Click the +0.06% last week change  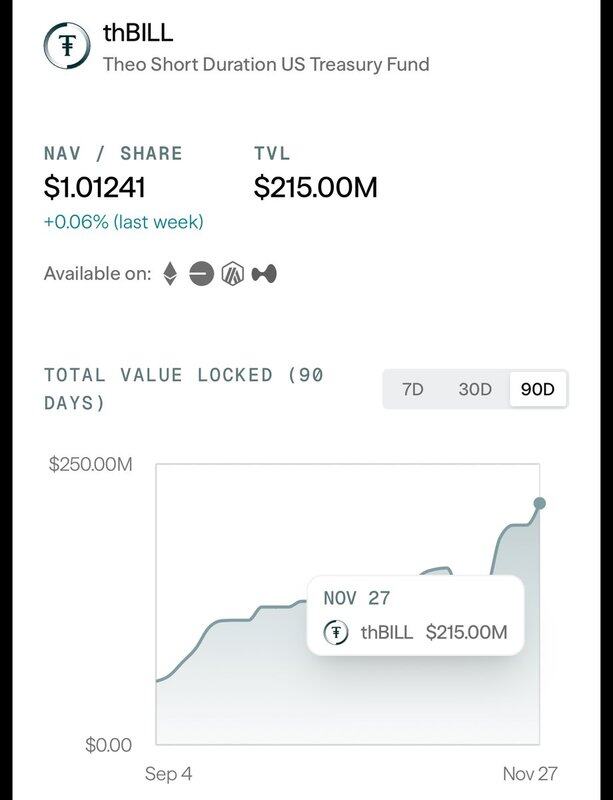click(123, 221)
